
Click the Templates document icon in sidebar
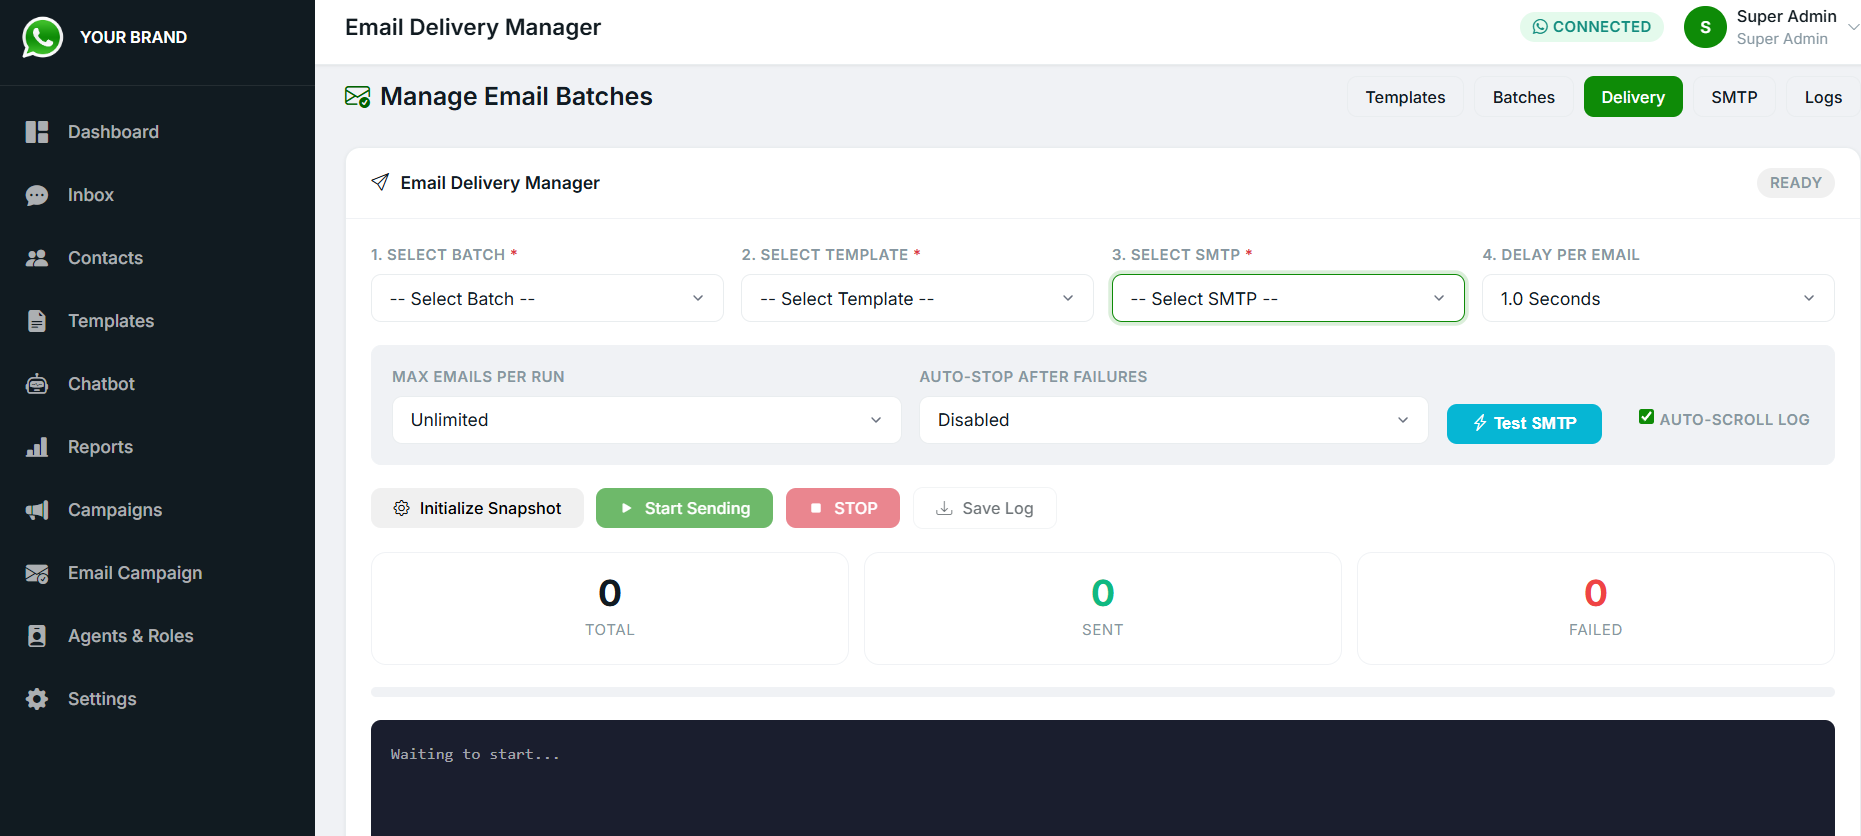(x=37, y=321)
